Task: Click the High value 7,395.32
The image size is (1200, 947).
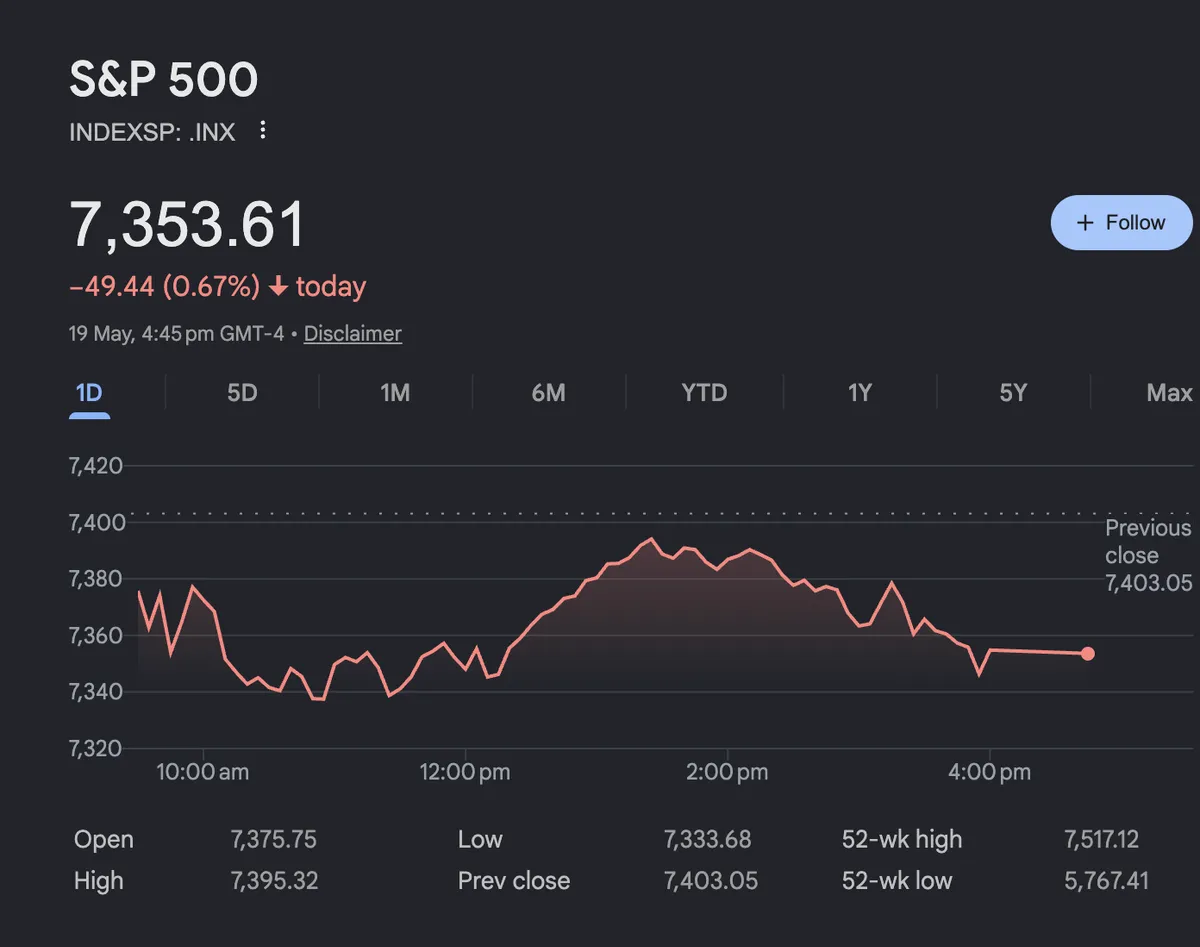Action: click(x=274, y=881)
